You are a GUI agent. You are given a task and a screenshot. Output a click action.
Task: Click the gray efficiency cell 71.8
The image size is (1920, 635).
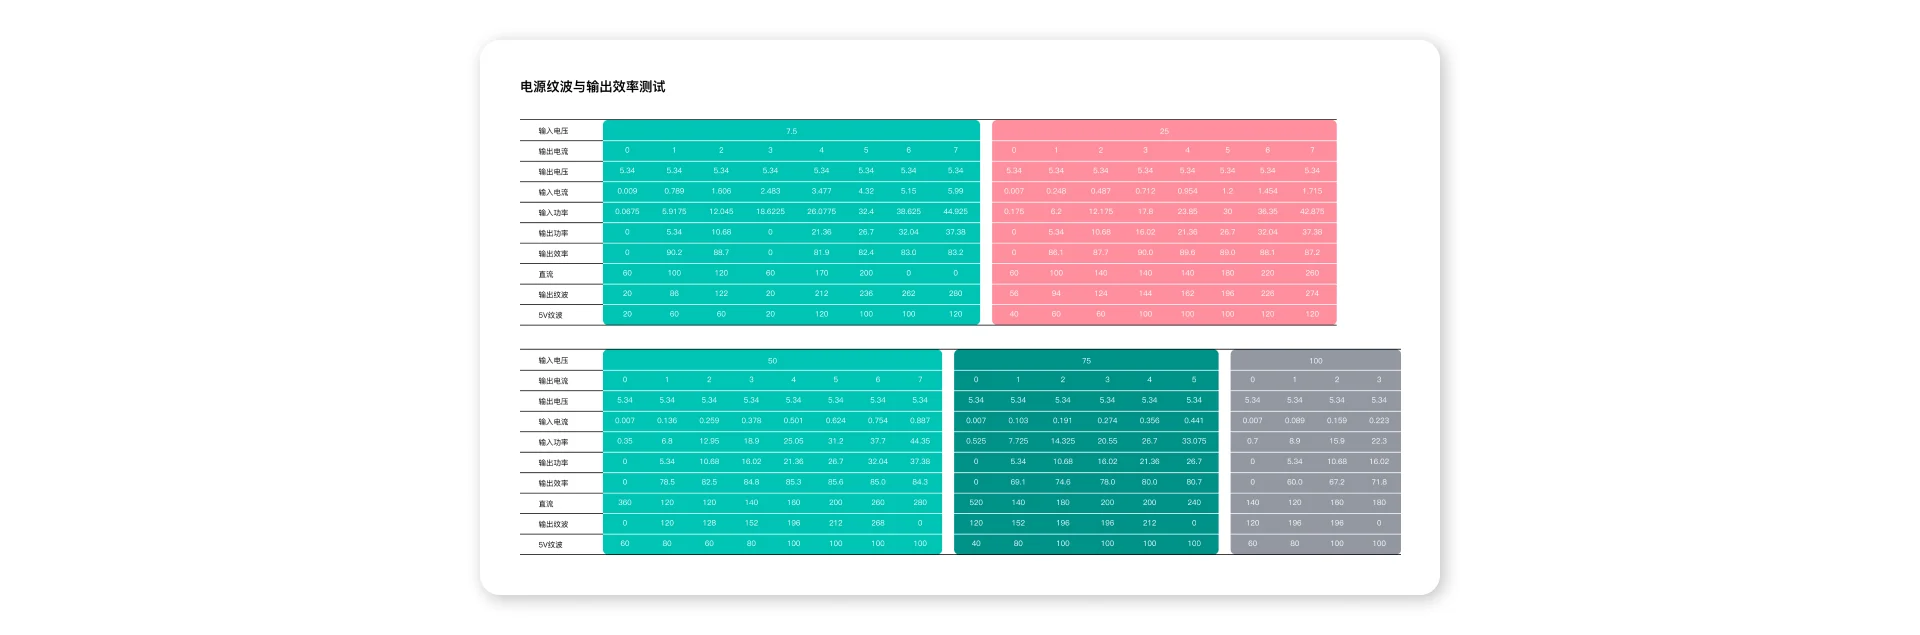point(1379,482)
